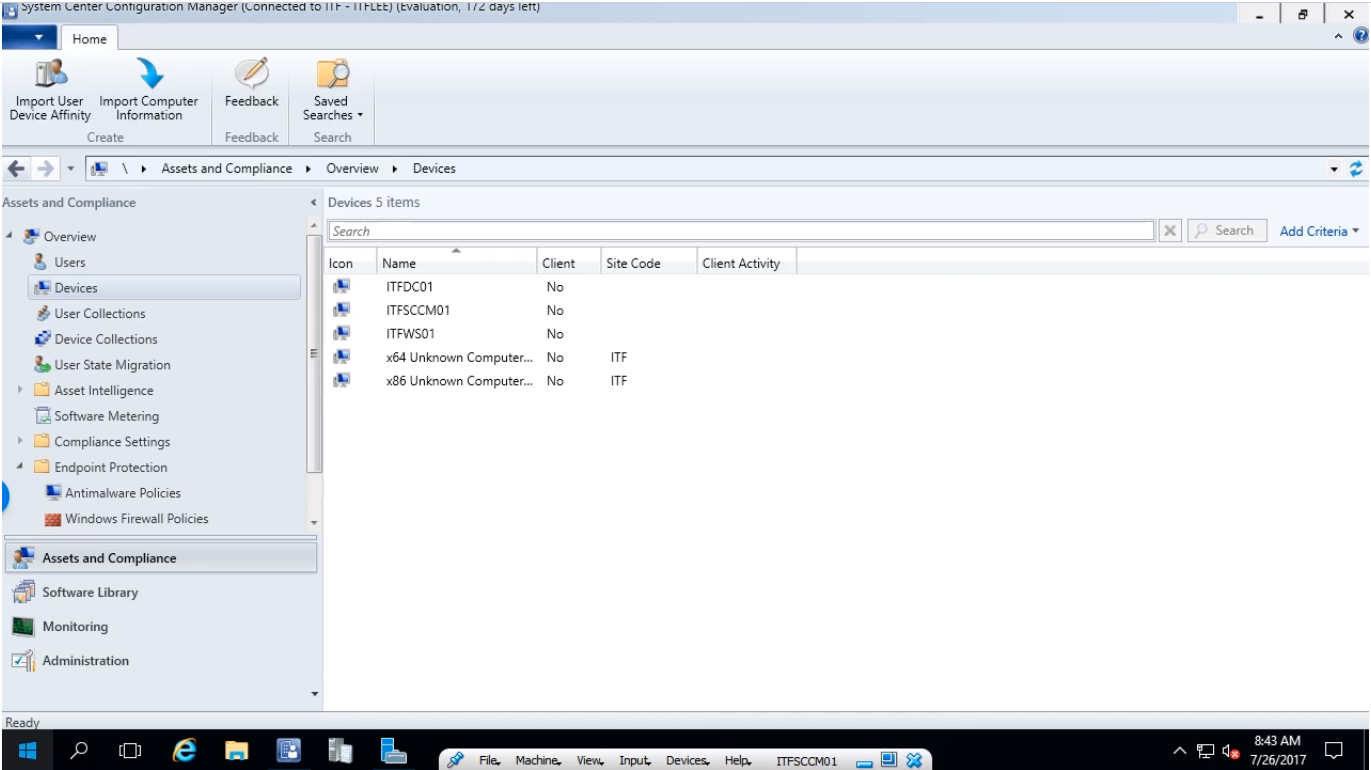This screenshot has height=770, width=1371.
Task: Click the refresh icon in the address bar
Action: 1356,169
